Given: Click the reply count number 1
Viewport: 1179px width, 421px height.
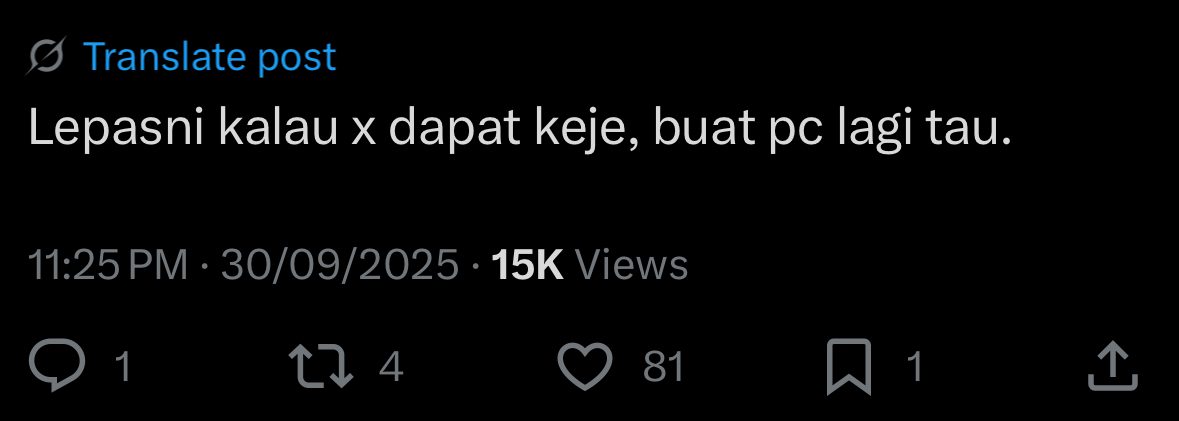Looking at the screenshot, I should tap(123, 367).
